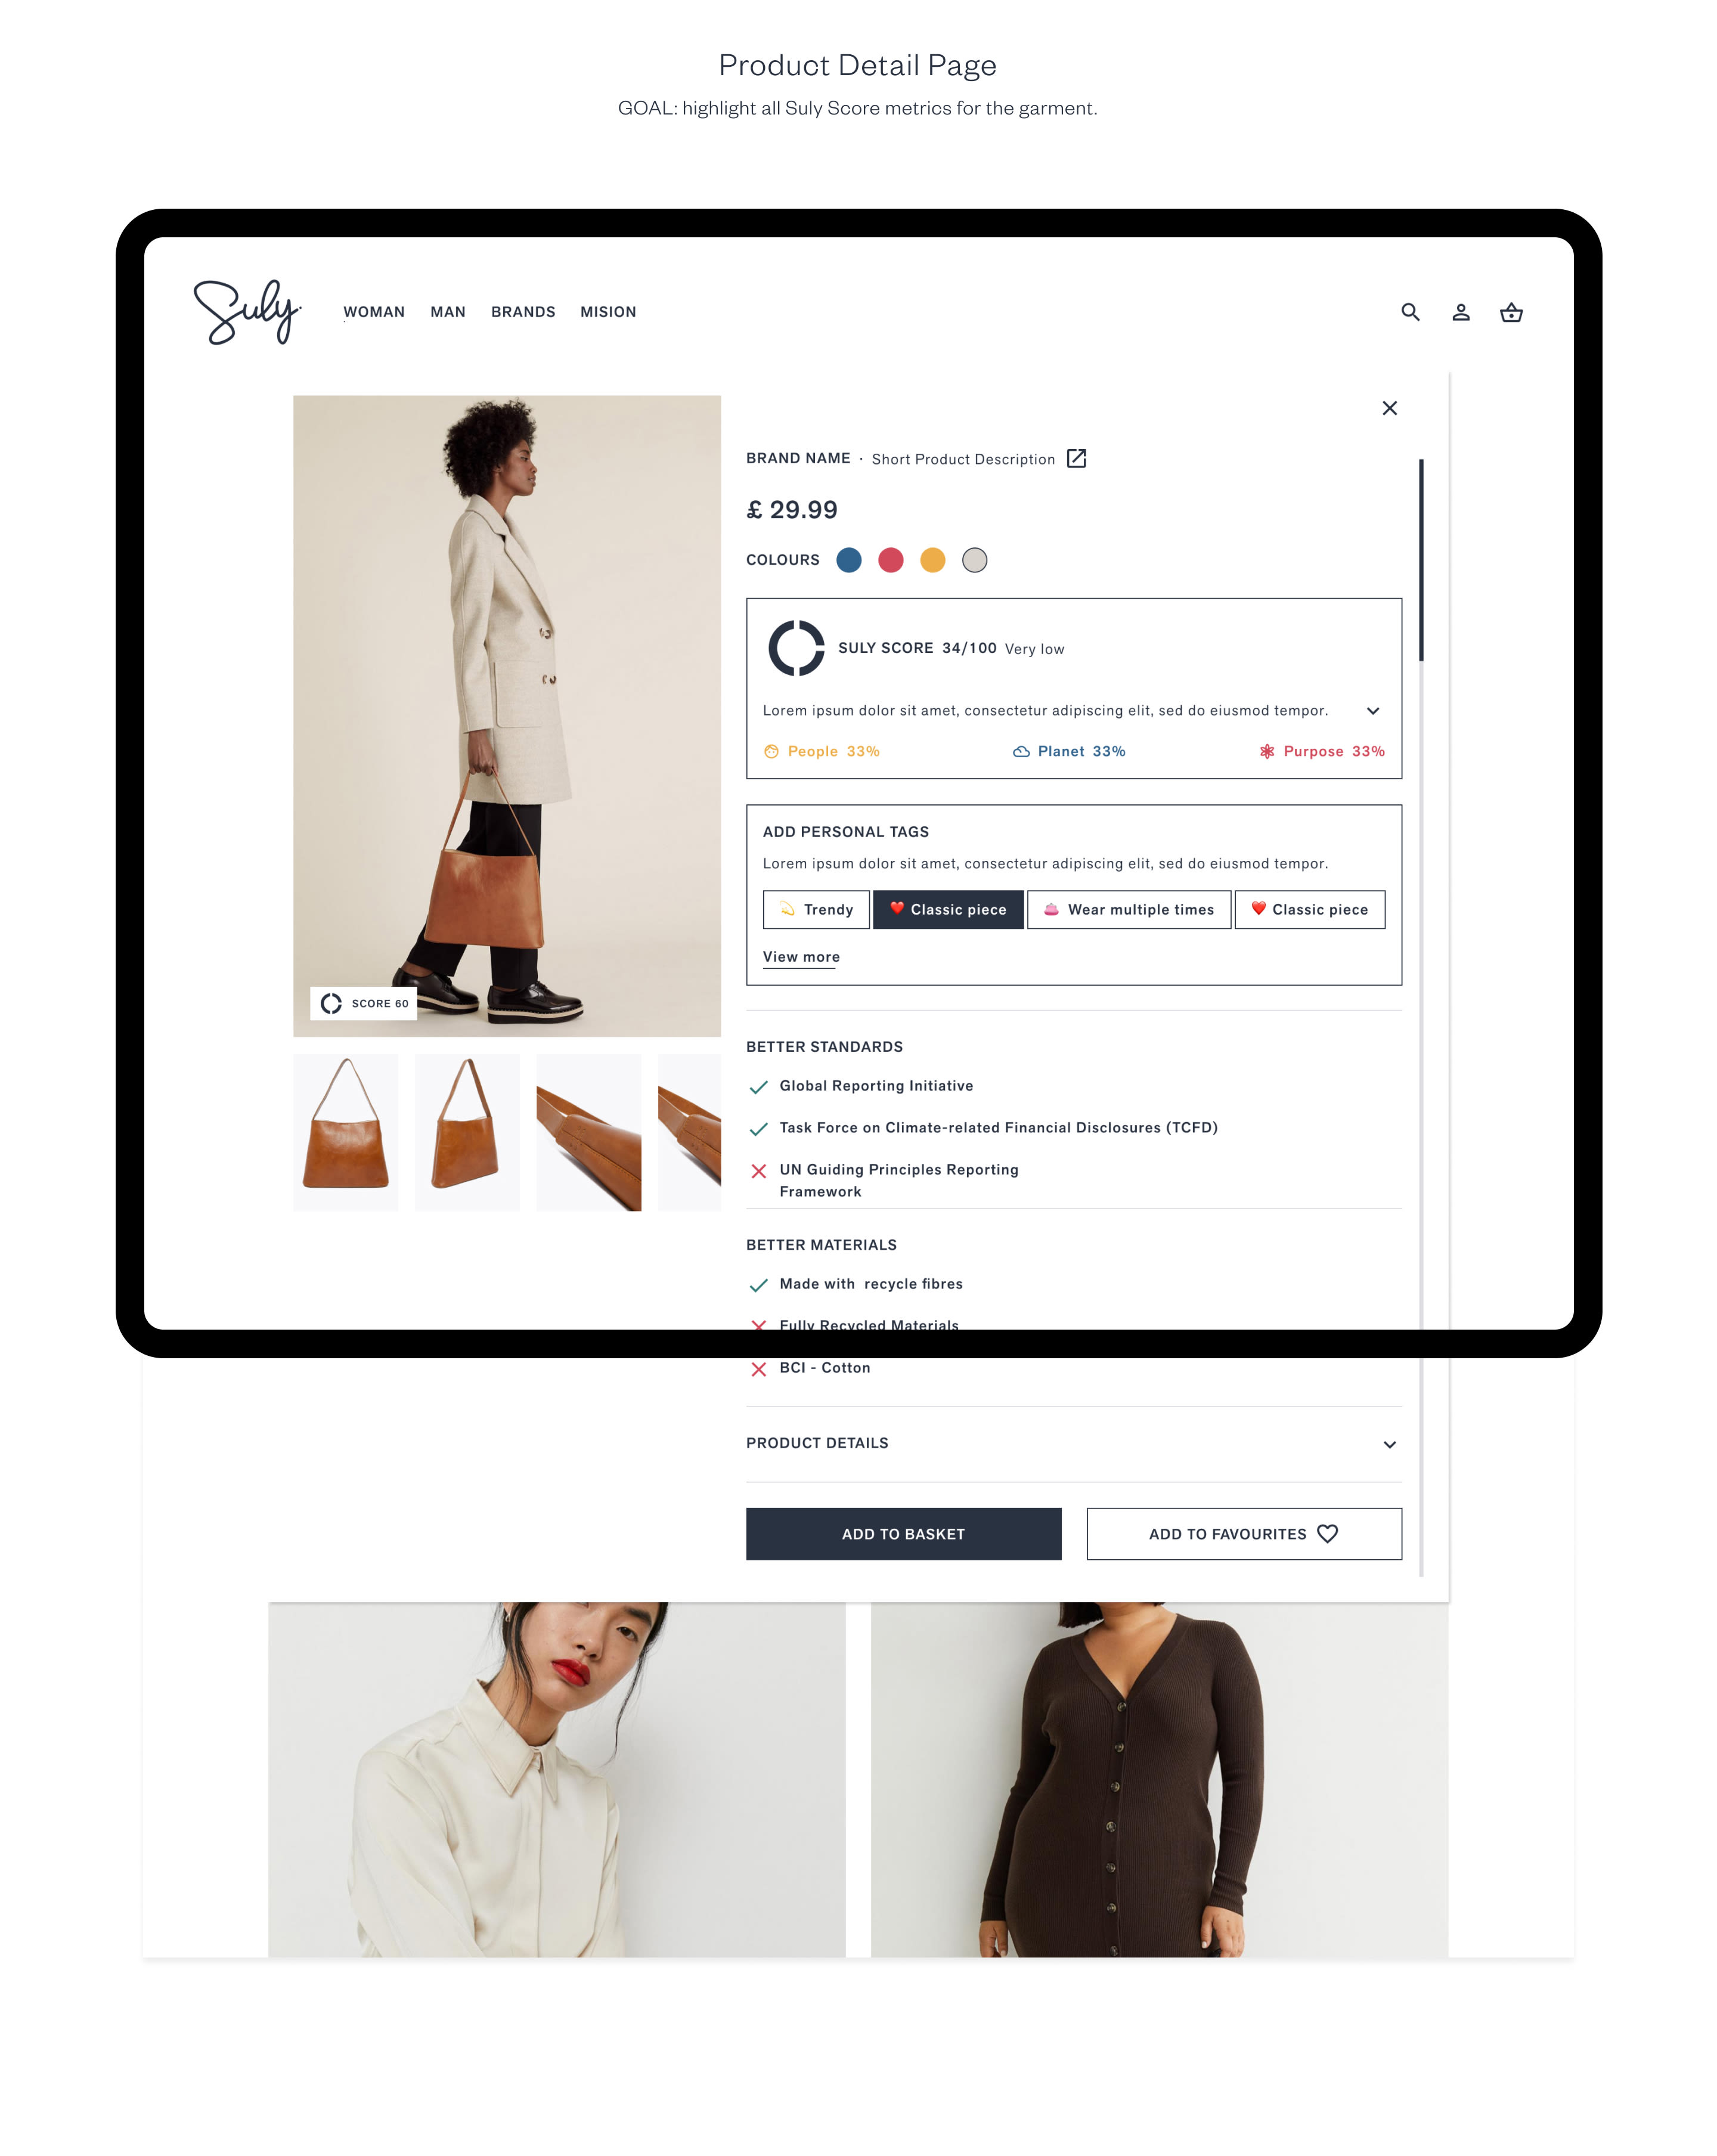Open the search magnifier icon

click(x=1410, y=312)
